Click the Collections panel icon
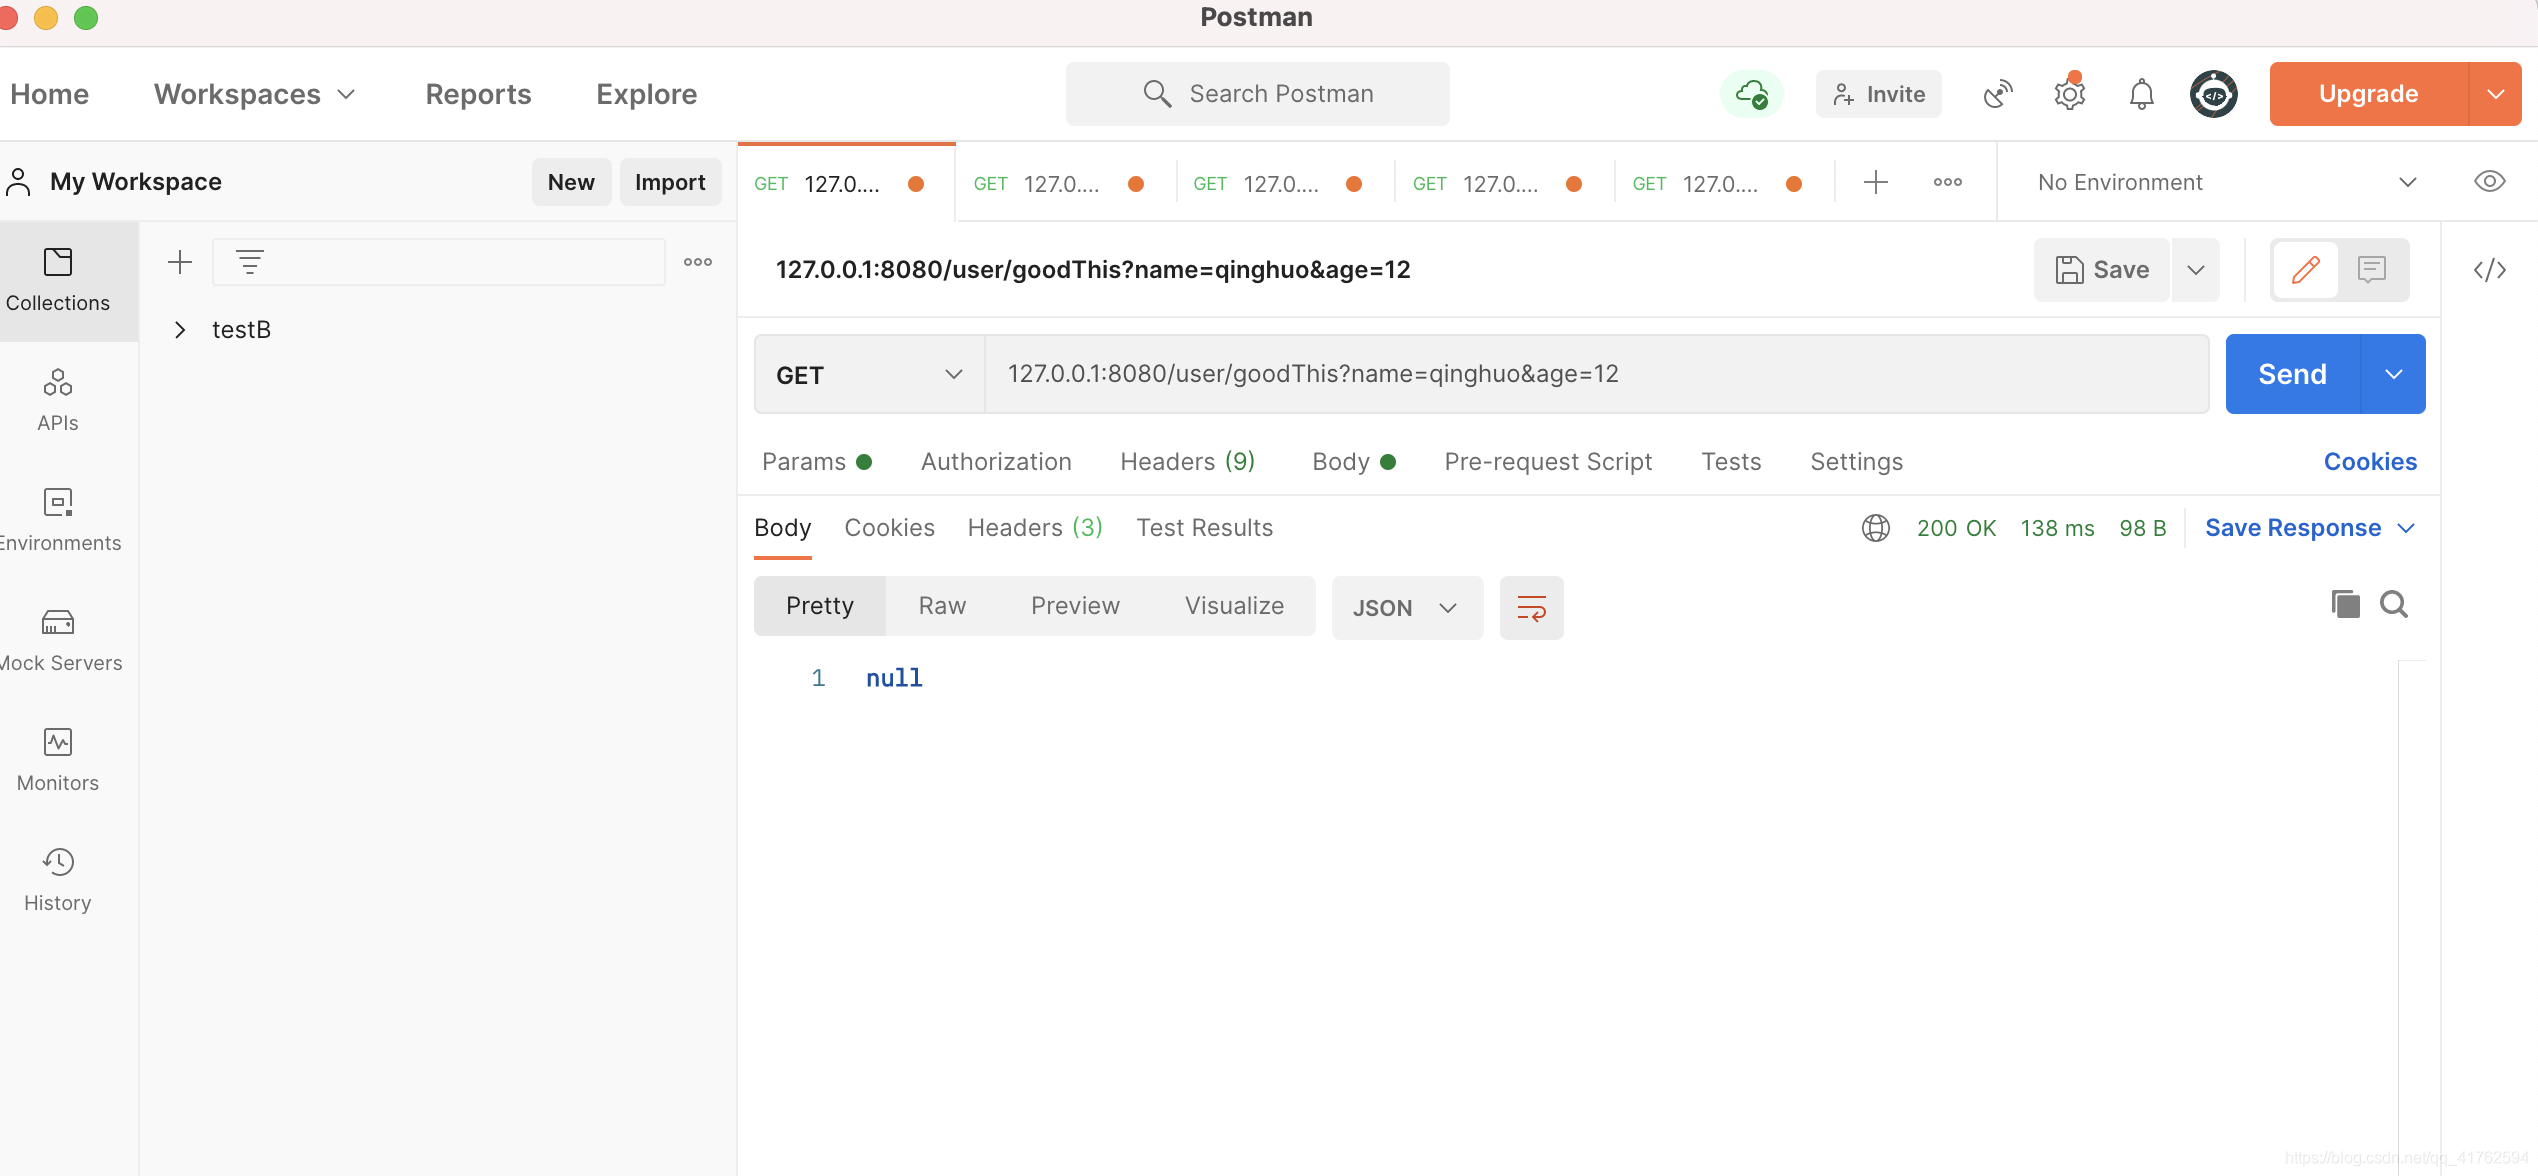The image size is (2538, 1176). [x=57, y=278]
